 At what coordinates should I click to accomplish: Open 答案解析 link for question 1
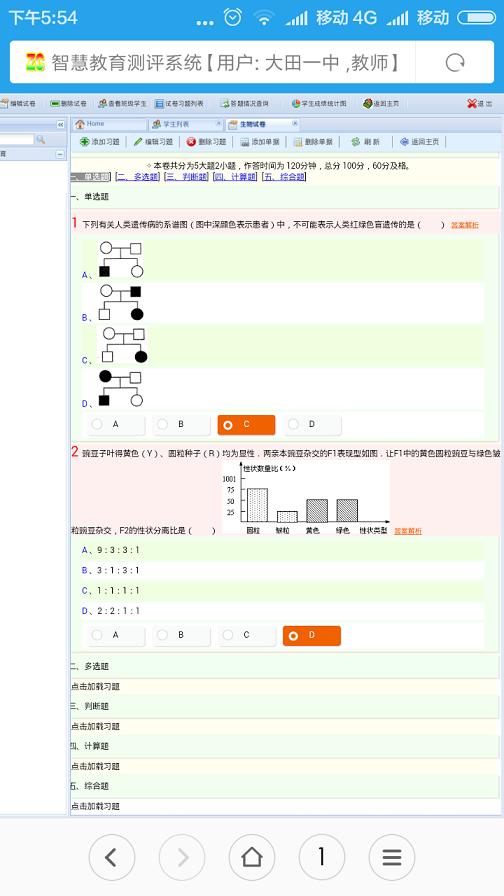(x=465, y=226)
